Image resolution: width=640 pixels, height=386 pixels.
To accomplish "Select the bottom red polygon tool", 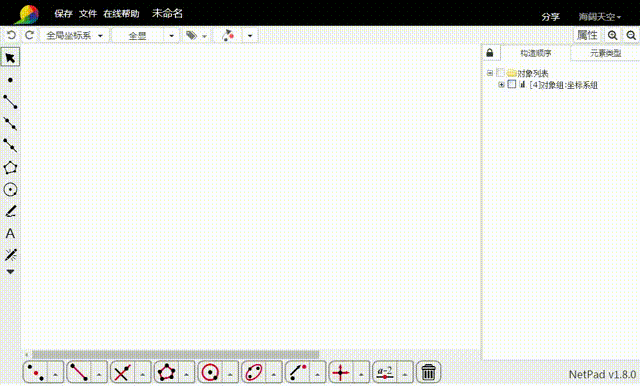I will 167,372.
